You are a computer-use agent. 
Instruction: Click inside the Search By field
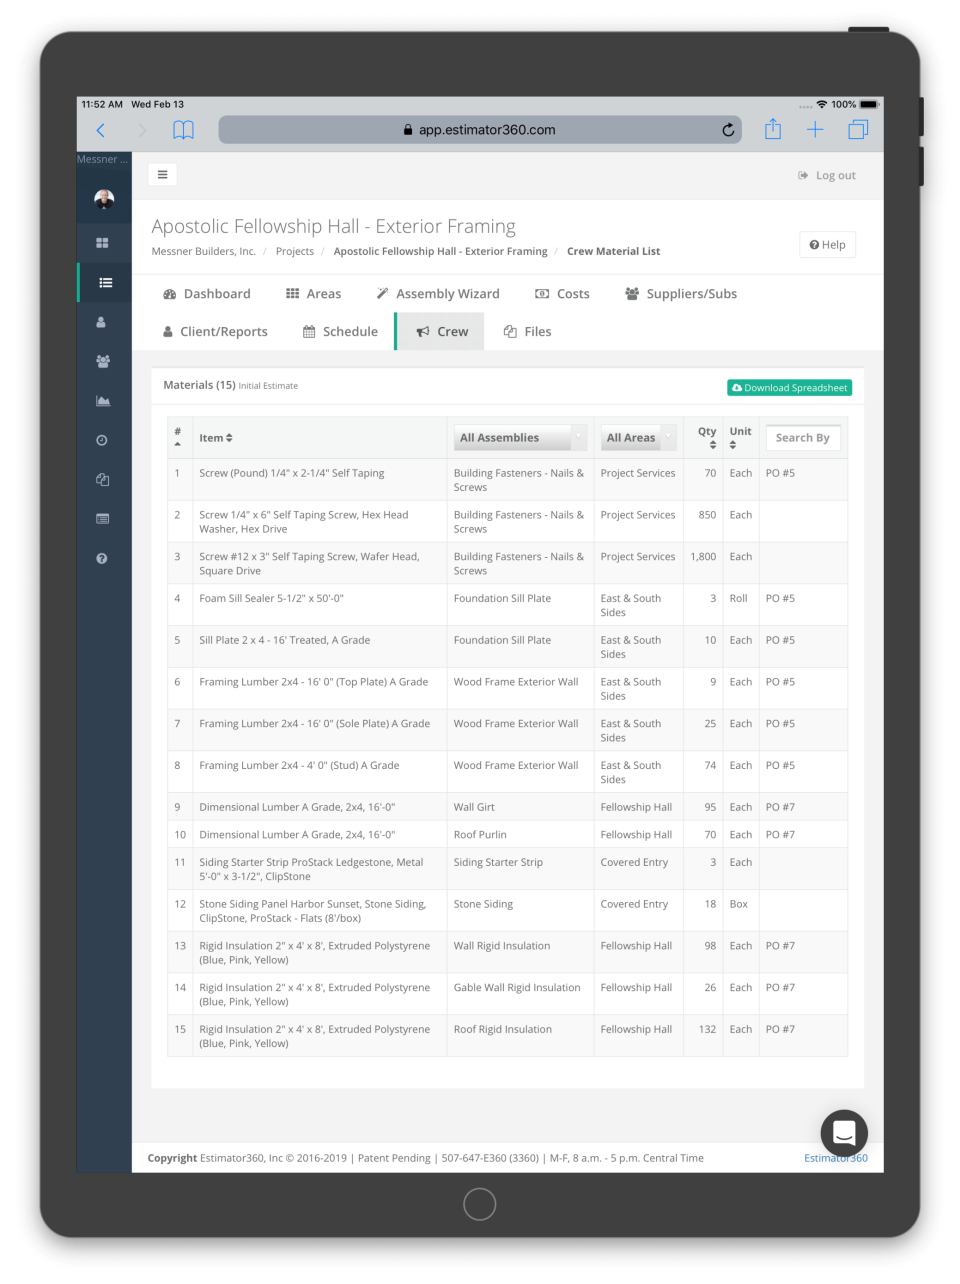tap(802, 437)
